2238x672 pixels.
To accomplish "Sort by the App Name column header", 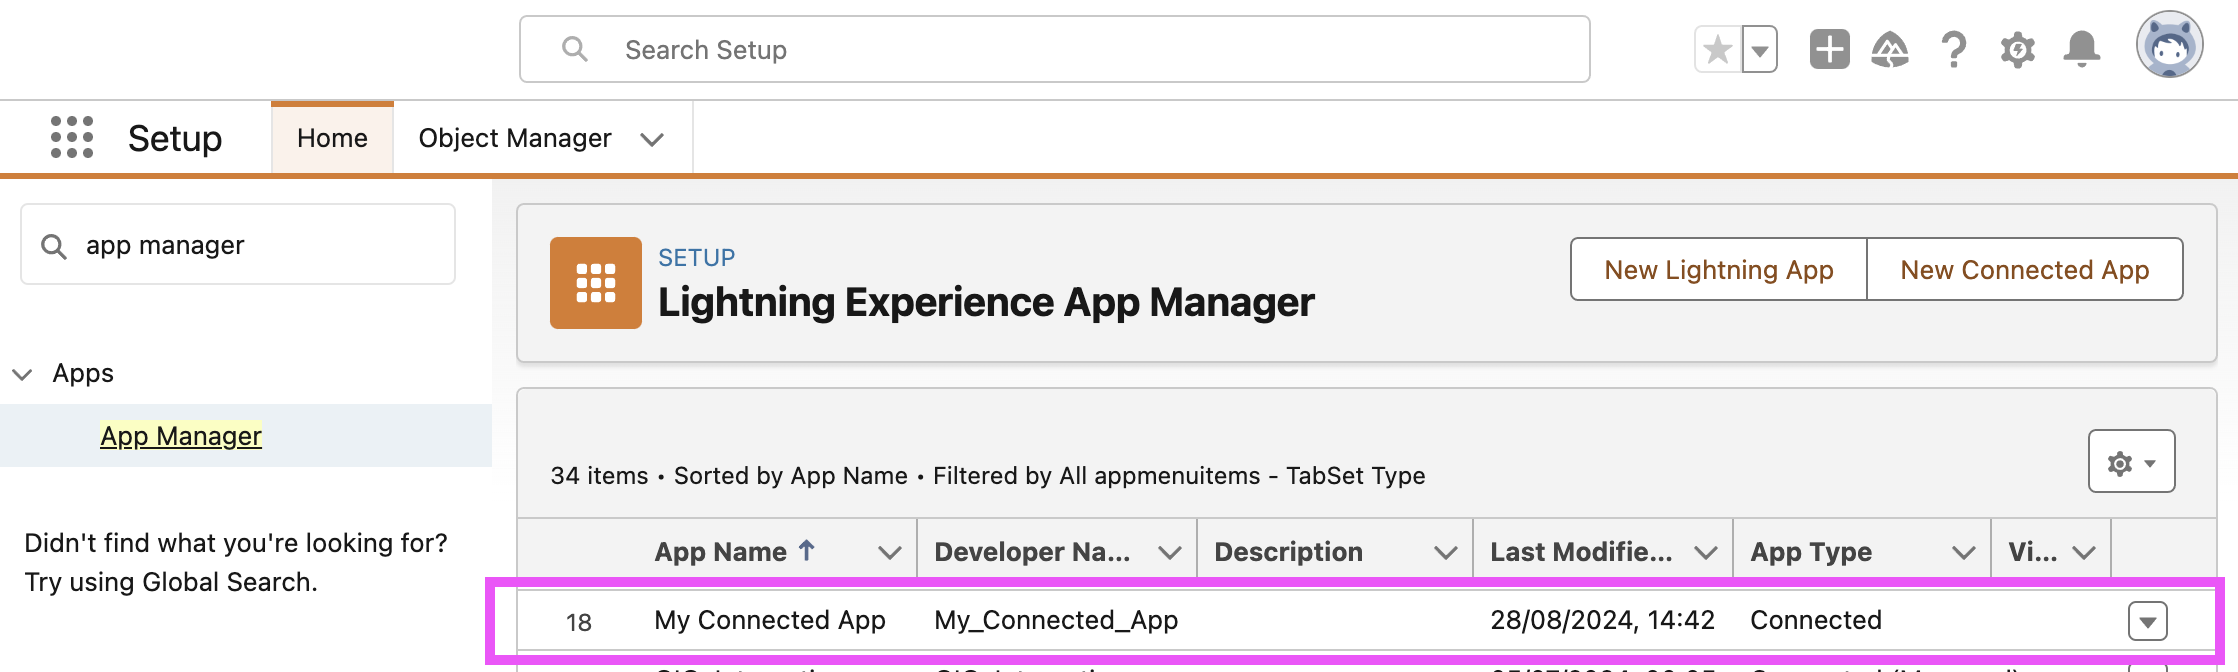I will [720, 552].
